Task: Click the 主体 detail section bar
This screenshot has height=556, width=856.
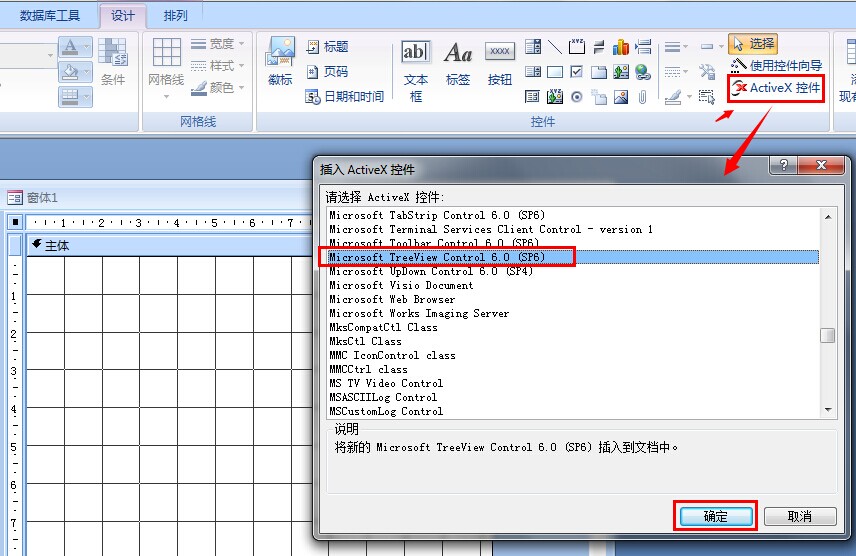Action: tap(169, 246)
